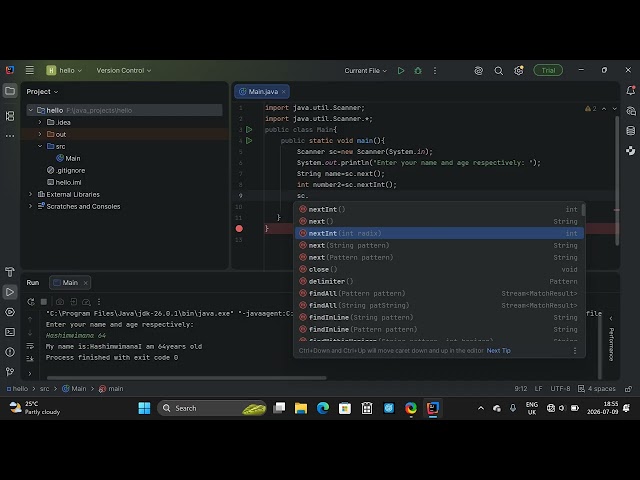Open the Build hammer tool window
This screenshot has height=480, width=640.
pos(10,271)
